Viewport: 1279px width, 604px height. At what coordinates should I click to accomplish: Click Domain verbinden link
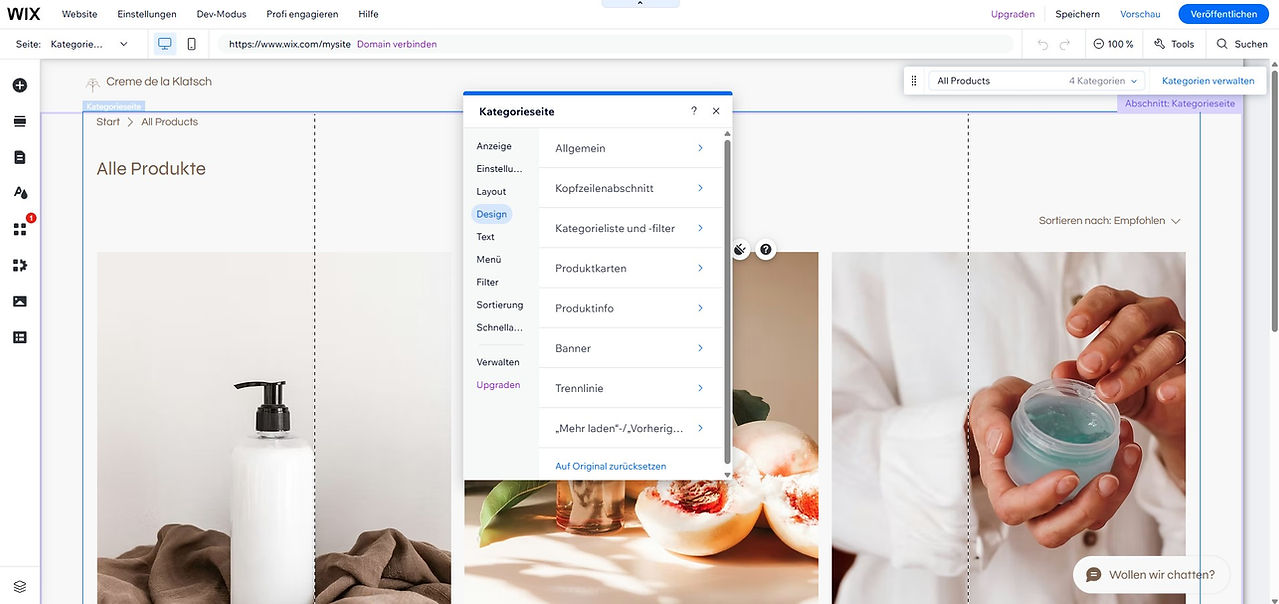pos(397,44)
